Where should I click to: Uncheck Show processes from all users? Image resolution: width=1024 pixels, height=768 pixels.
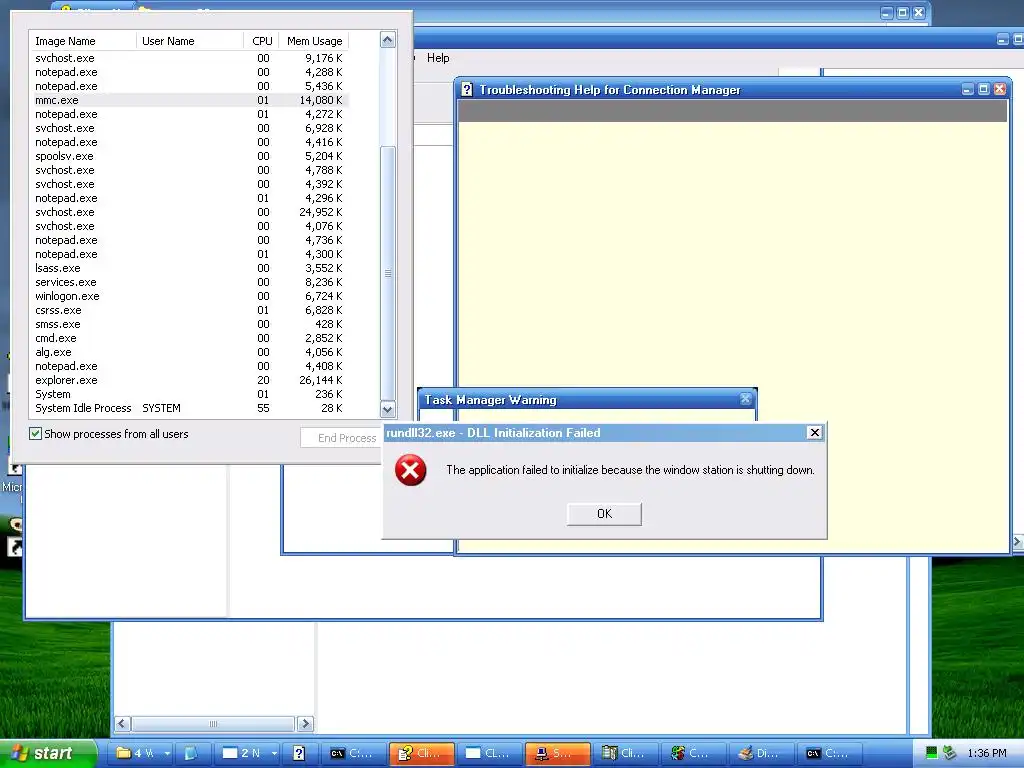(35, 434)
